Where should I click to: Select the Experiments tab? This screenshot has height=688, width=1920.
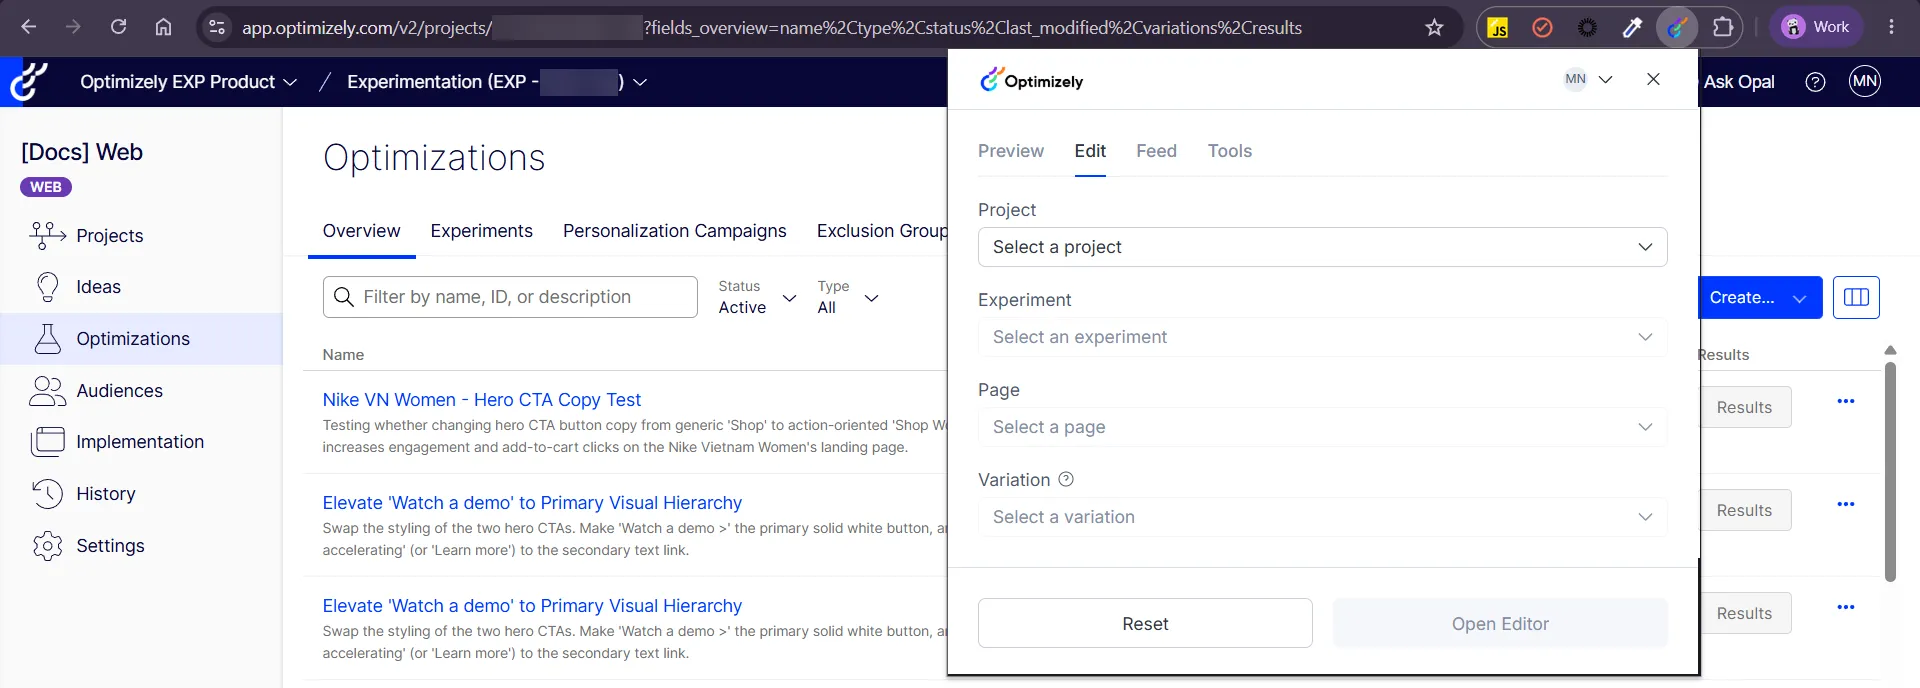click(x=481, y=231)
